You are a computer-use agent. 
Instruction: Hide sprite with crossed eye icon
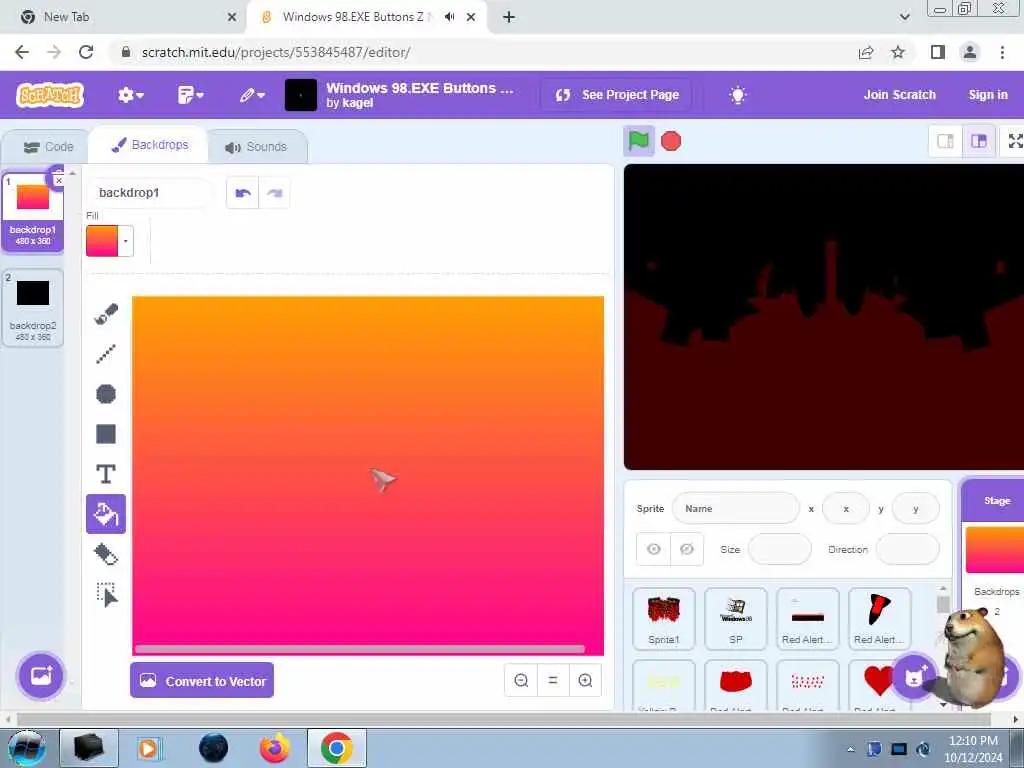point(687,549)
